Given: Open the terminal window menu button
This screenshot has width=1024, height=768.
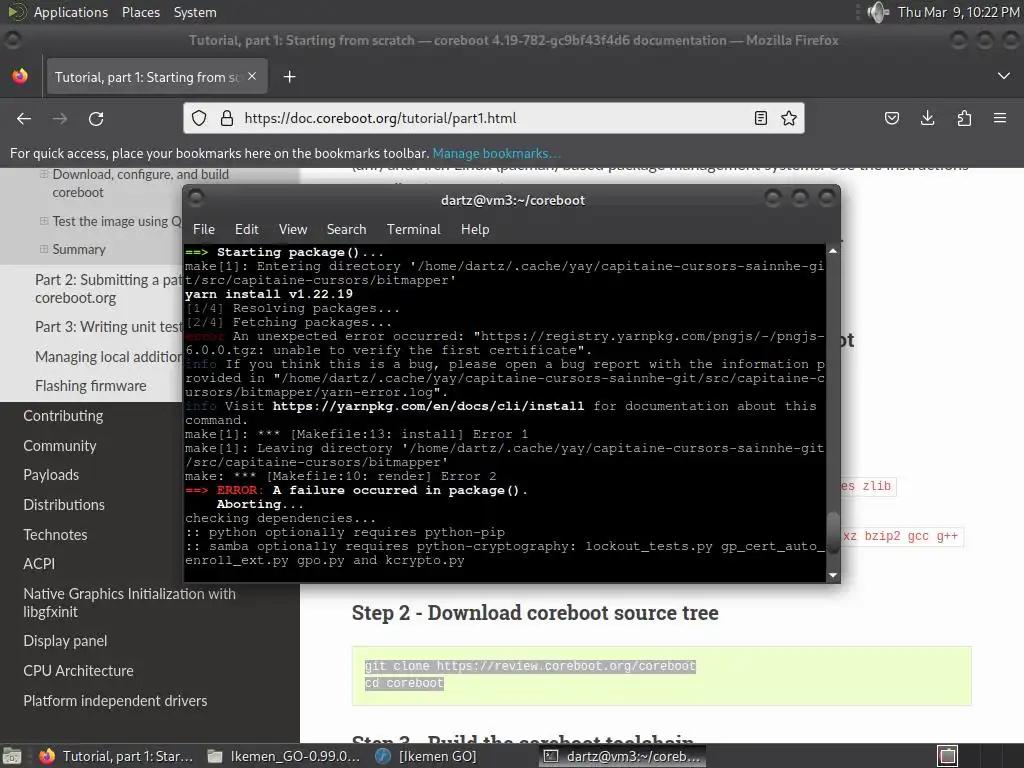Looking at the screenshot, I should [x=196, y=199].
